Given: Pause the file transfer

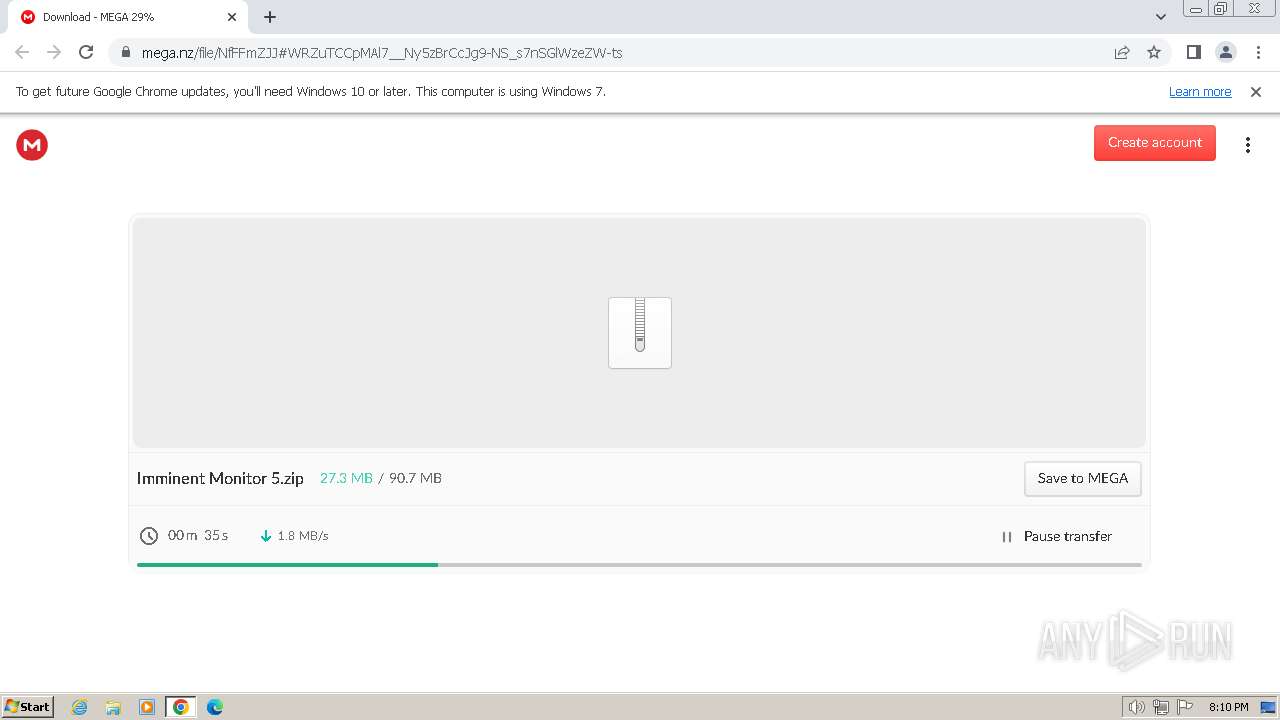Looking at the screenshot, I should click(1056, 536).
